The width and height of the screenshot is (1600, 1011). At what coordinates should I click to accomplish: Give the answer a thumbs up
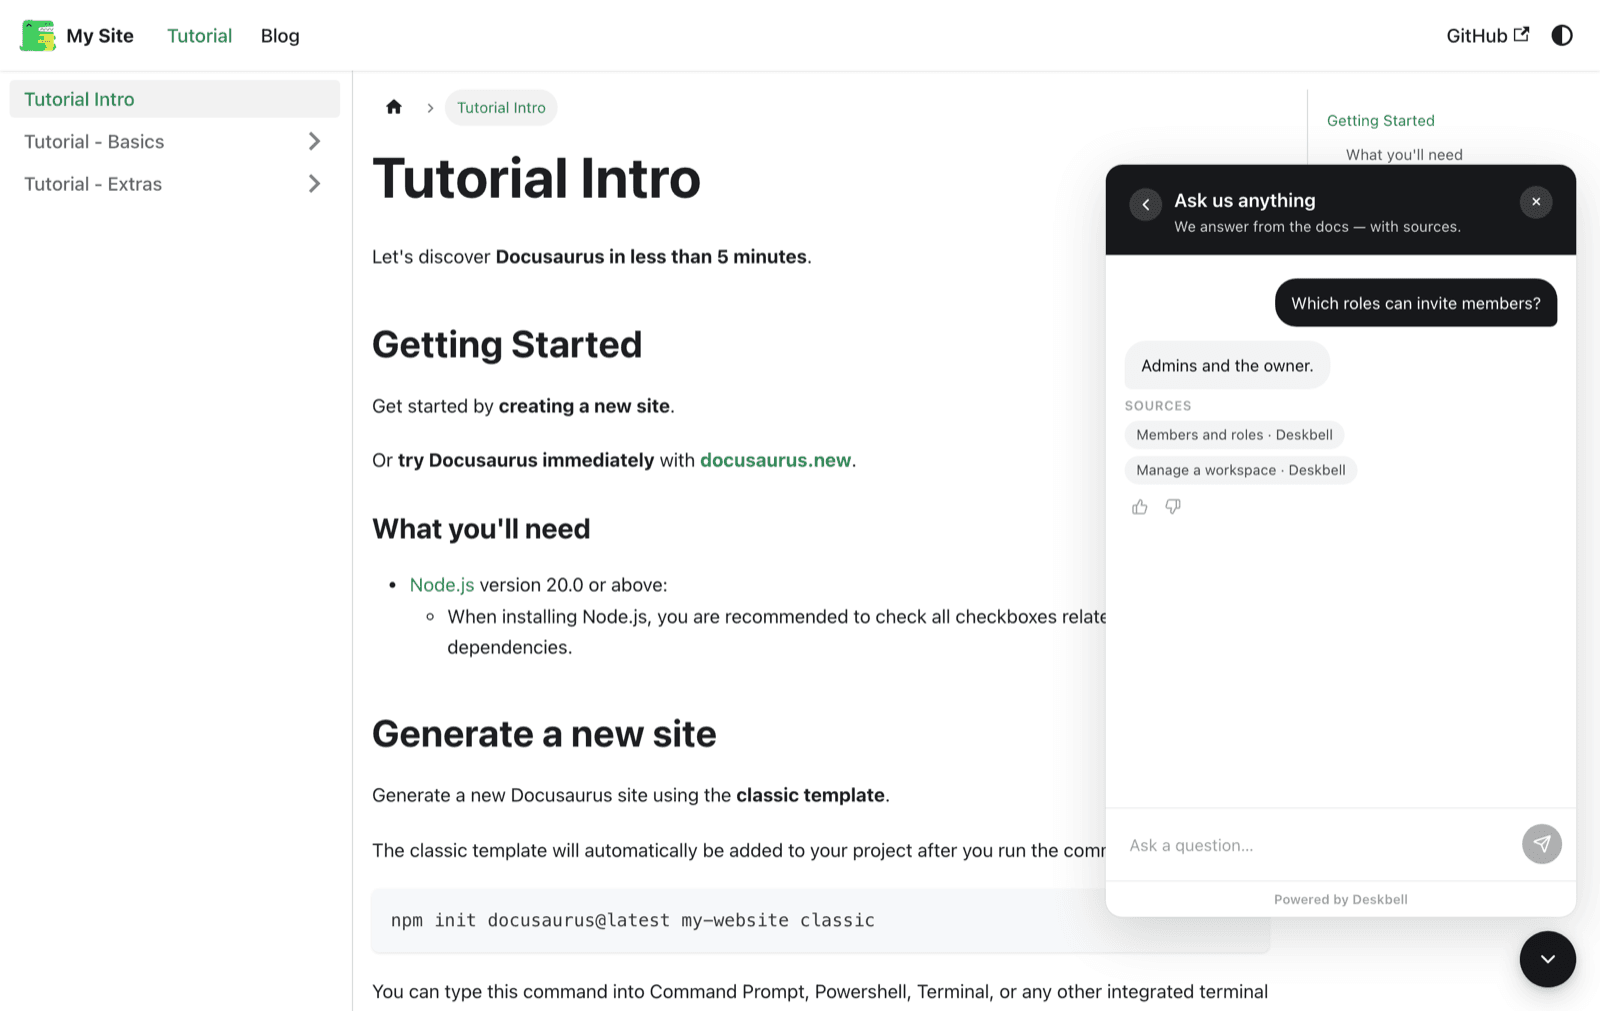[x=1140, y=507]
